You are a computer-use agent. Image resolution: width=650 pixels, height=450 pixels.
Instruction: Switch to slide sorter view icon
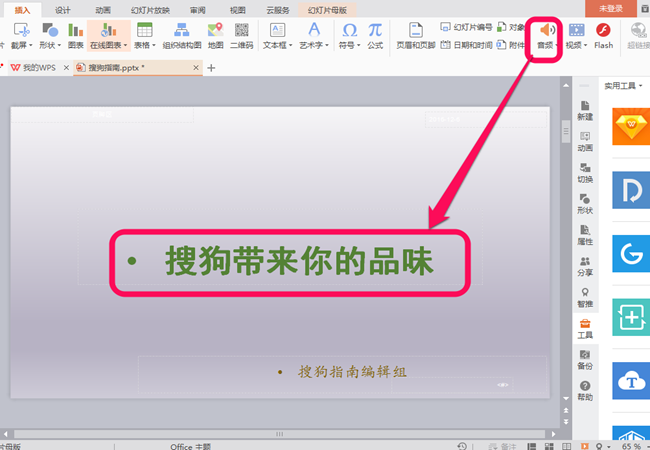pos(549,446)
